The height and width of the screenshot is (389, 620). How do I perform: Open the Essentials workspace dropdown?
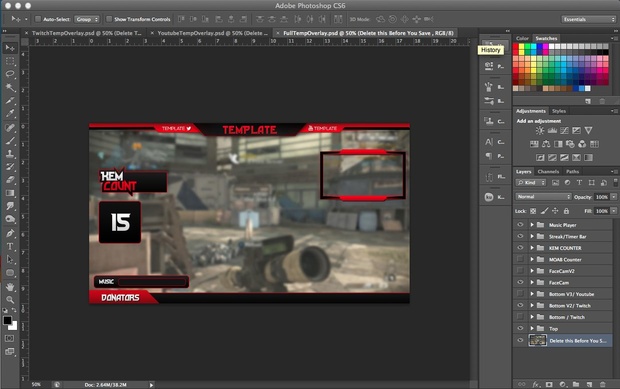[589, 19]
